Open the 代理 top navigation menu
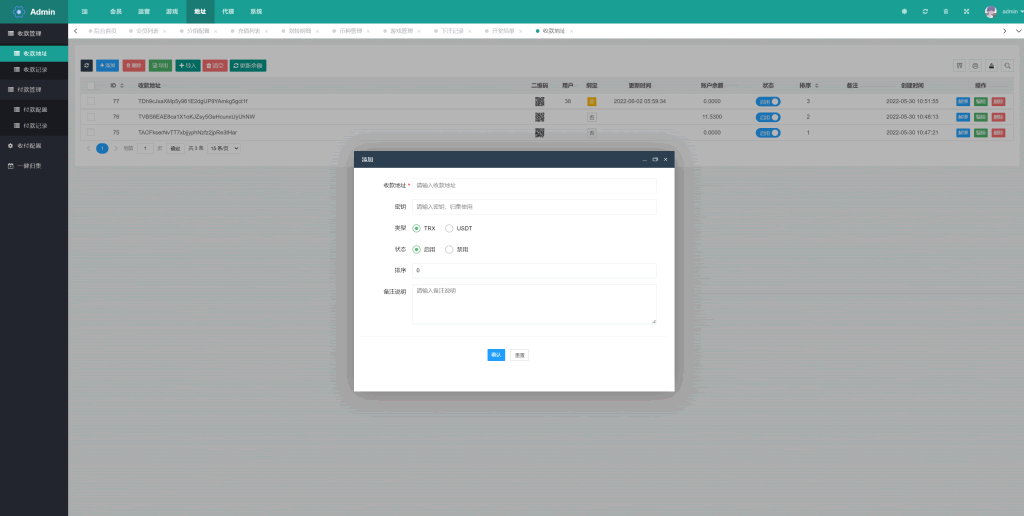This screenshot has height=516, width=1024. [x=228, y=11]
